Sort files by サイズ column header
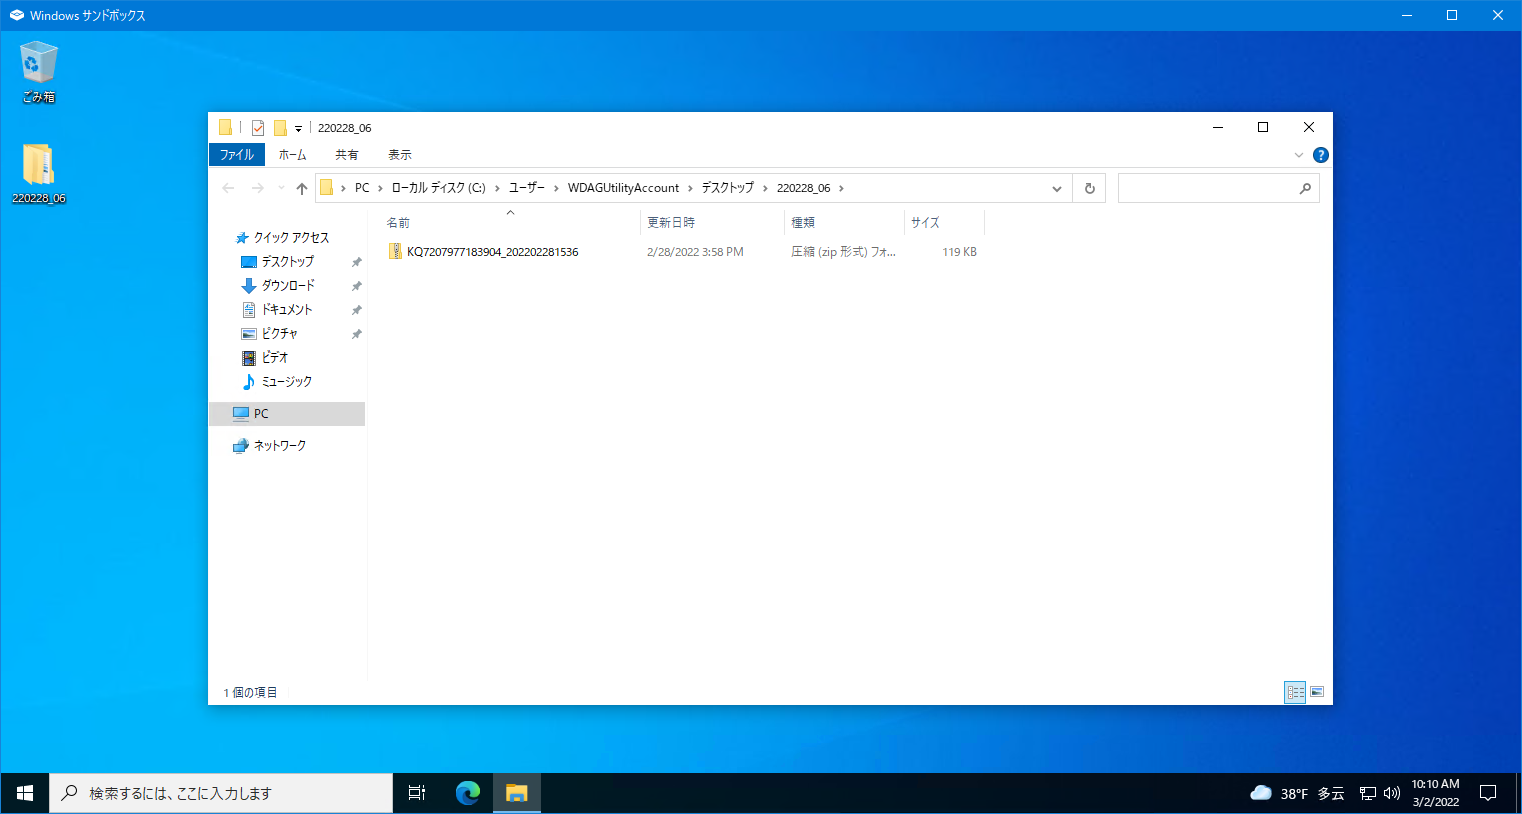 (x=925, y=222)
